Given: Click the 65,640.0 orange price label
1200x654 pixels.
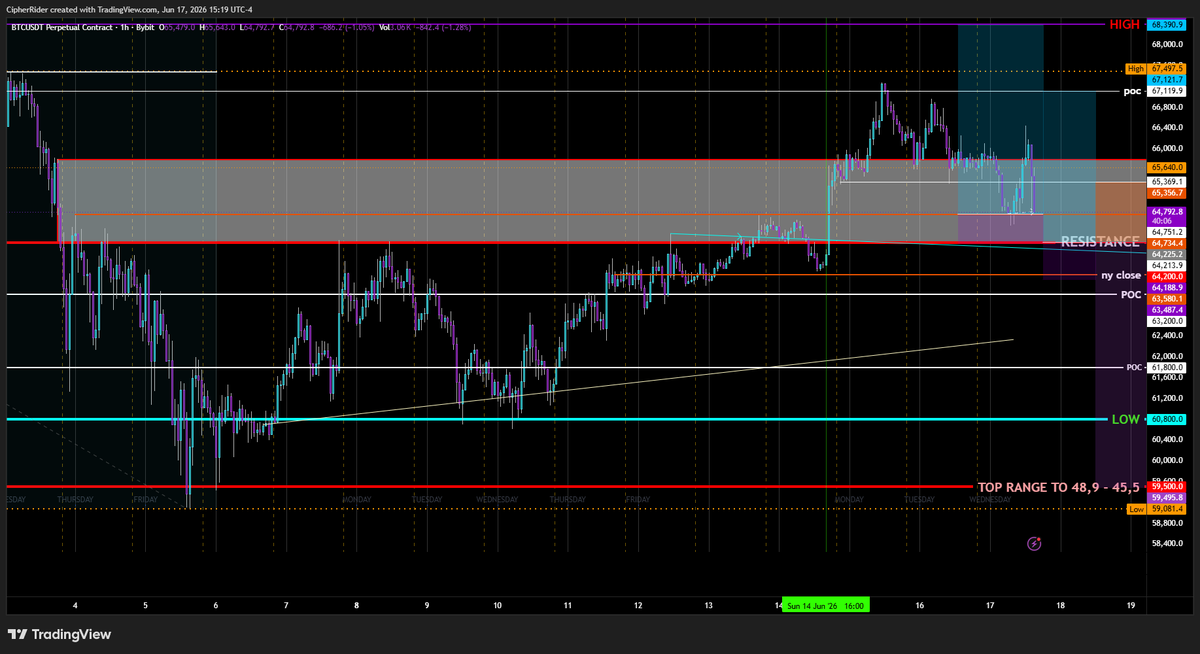Looking at the screenshot, I should (x=1167, y=167).
